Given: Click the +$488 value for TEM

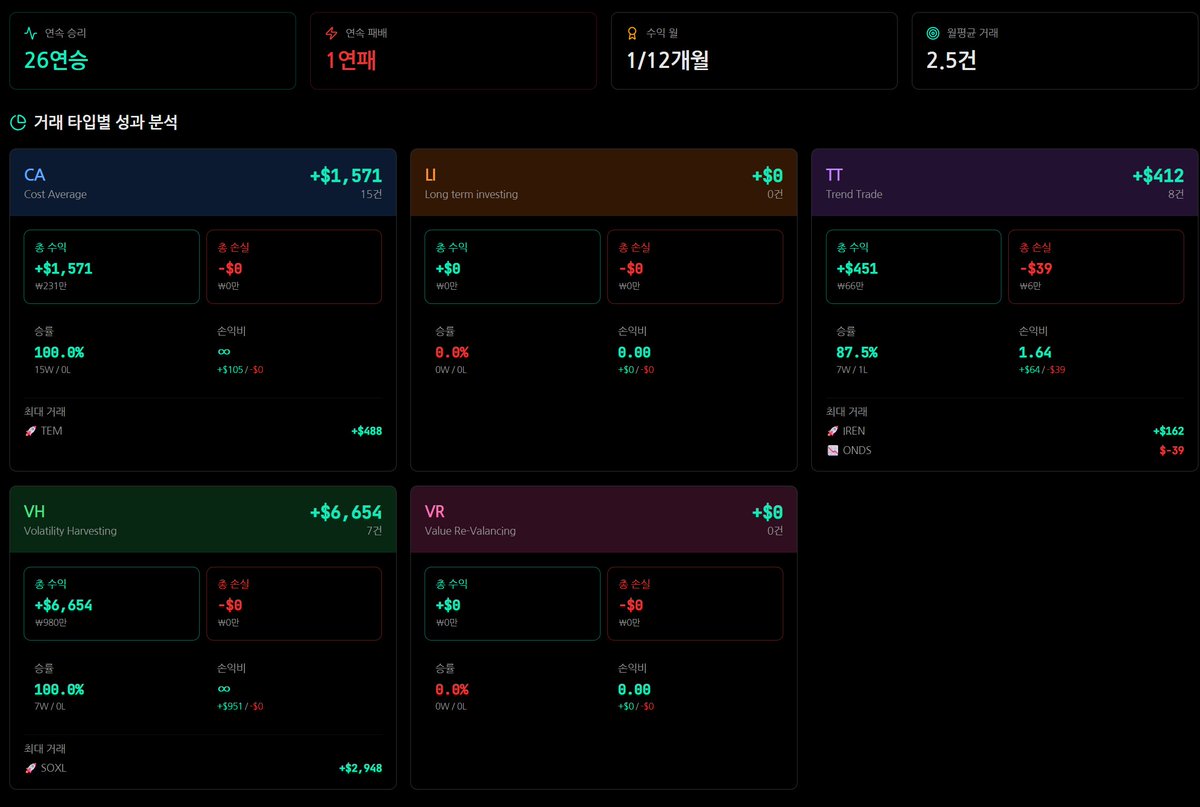Looking at the screenshot, I should point(366,431).
